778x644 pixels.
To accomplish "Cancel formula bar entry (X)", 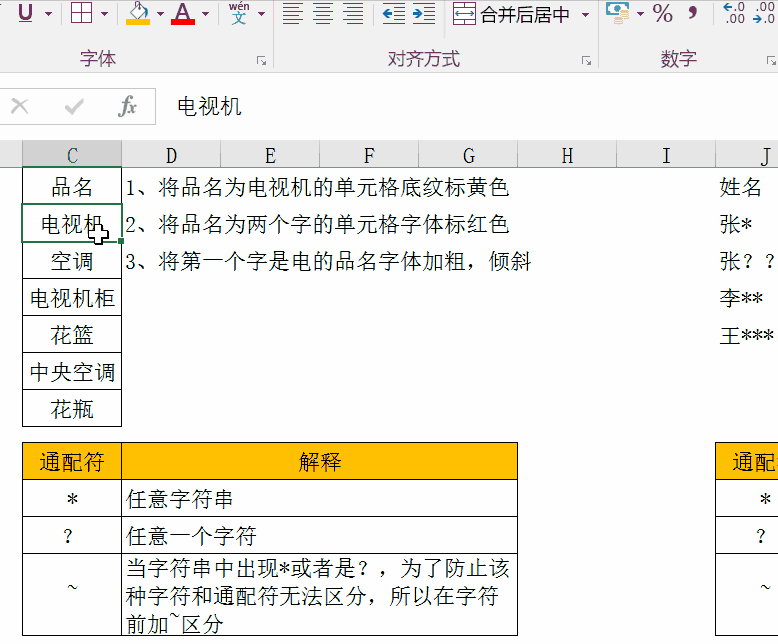I will coord(20,106).
